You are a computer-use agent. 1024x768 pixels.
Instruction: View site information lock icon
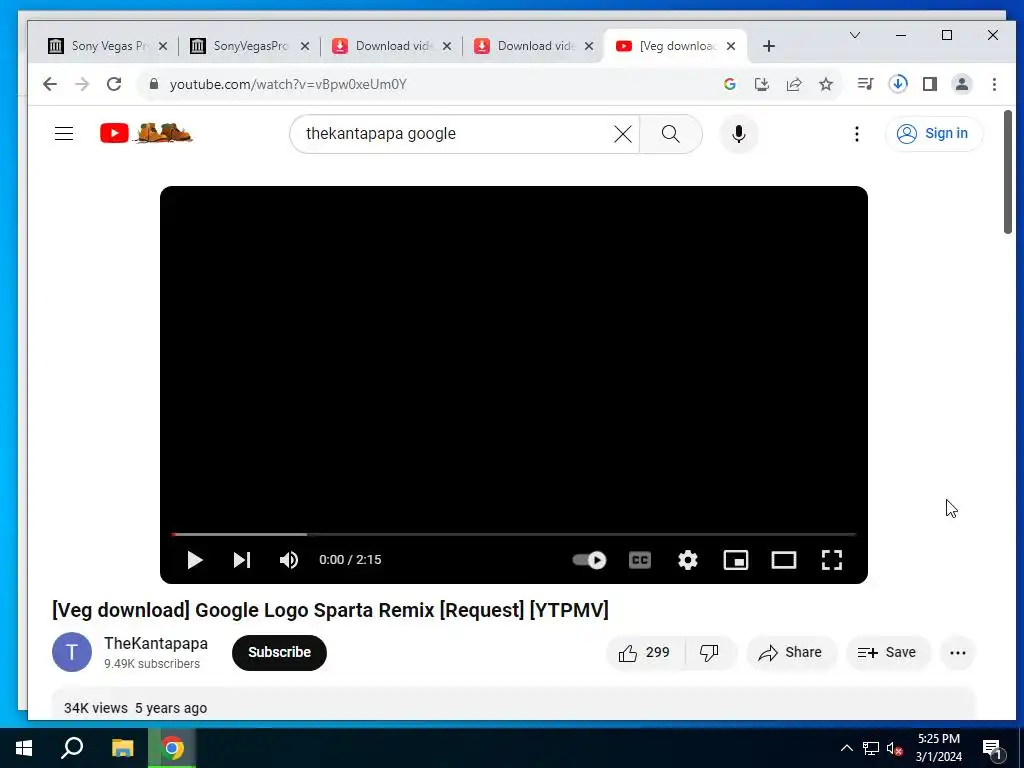click(x=154, y=84)
